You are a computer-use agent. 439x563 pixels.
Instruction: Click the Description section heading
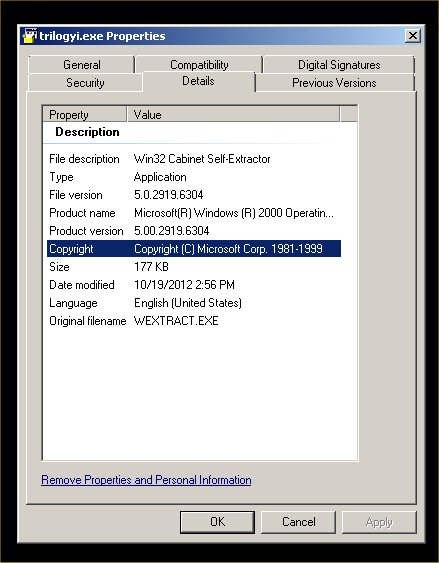coord(87,132)
